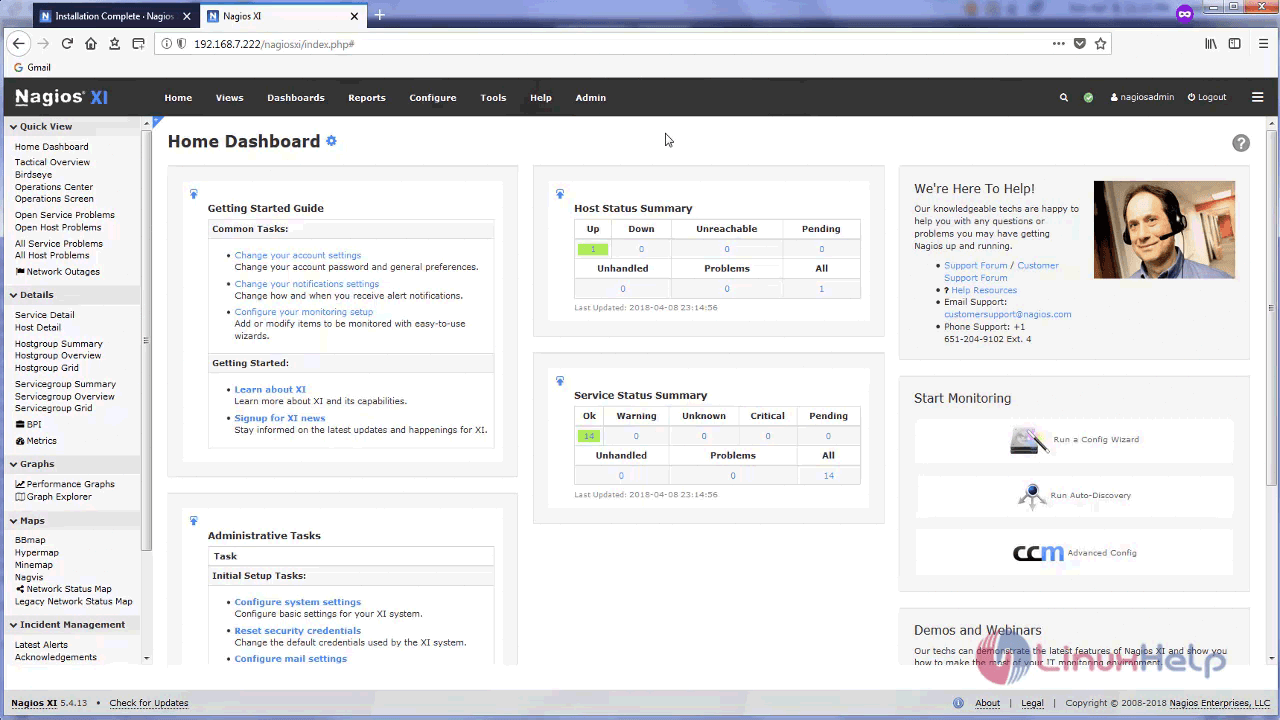Image resolution: width=1280 pixels, height=720 pixels.
Task: Open the Reports menu
Action: coord(367,98)
